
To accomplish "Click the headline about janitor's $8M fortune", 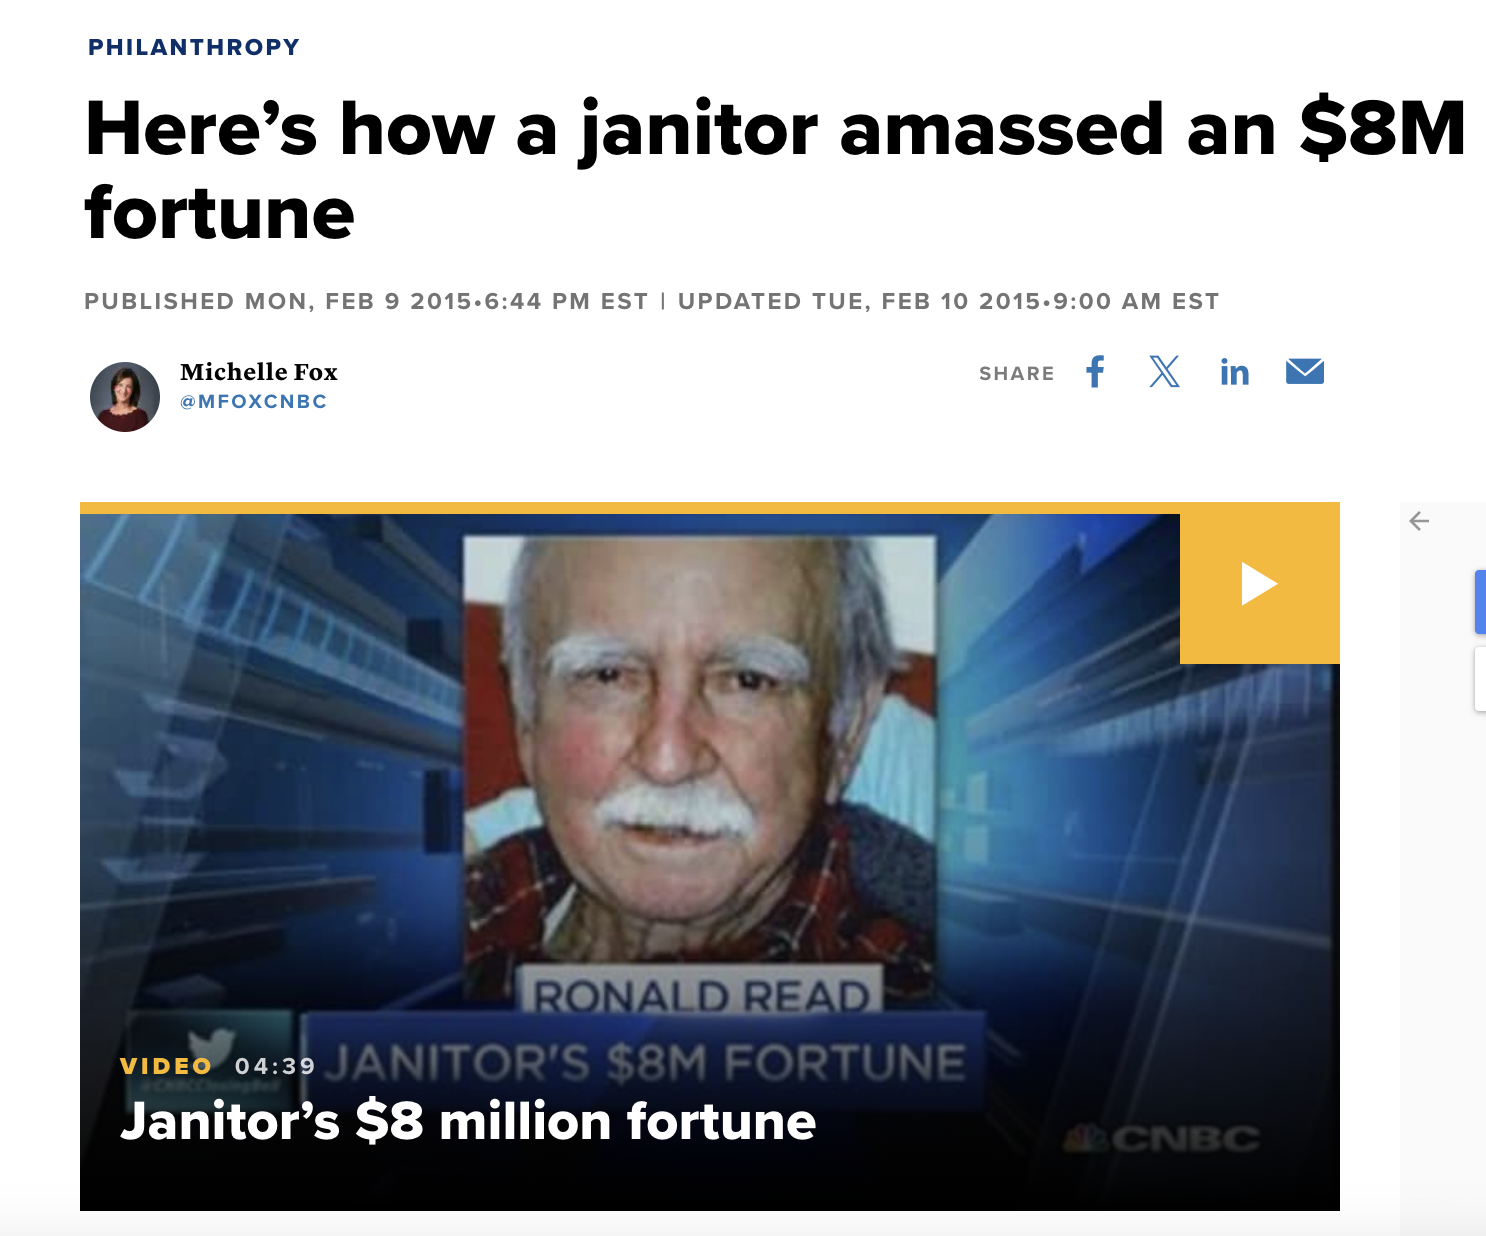I will (x=775, y=171).
